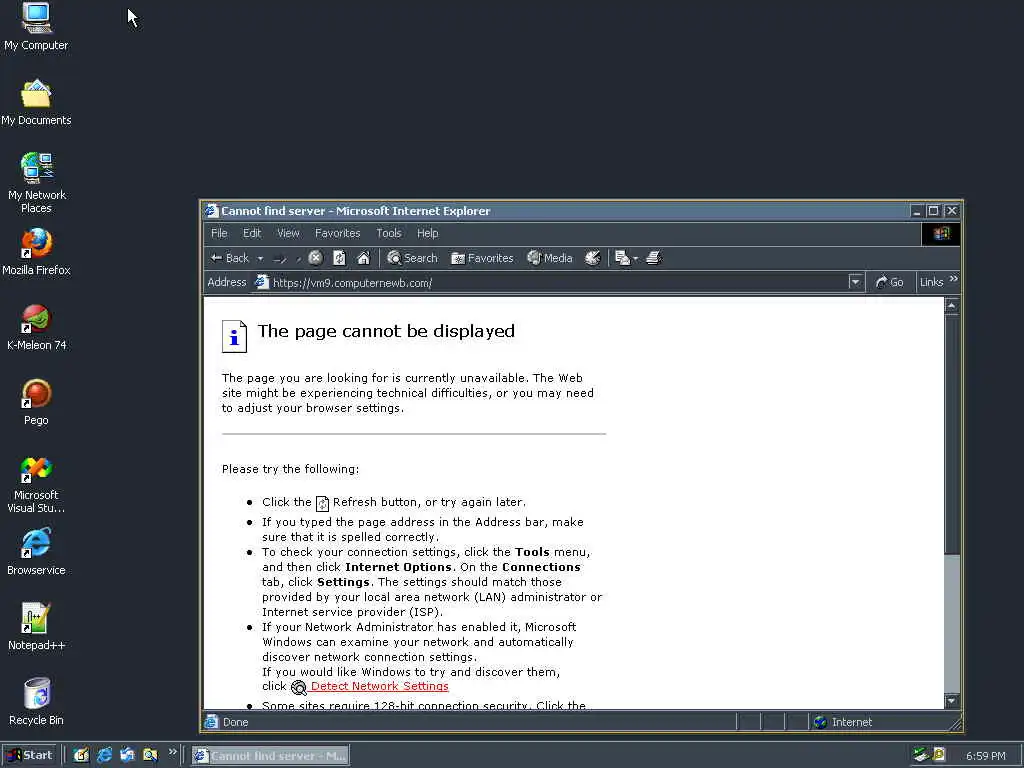
Task: Select the My Computer desktop icon
Action: click(x=36, y=27)
